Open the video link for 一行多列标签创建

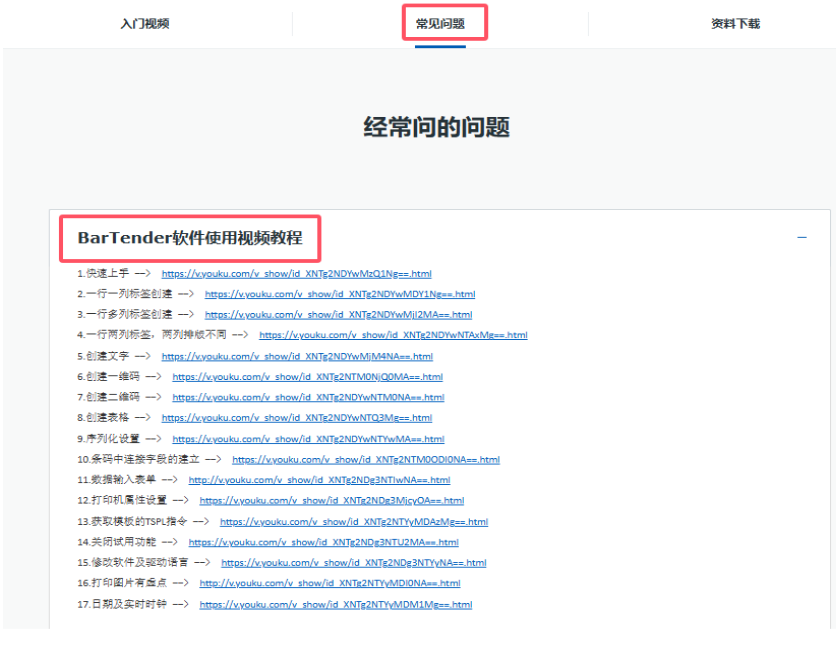click(x=339, y=315)
